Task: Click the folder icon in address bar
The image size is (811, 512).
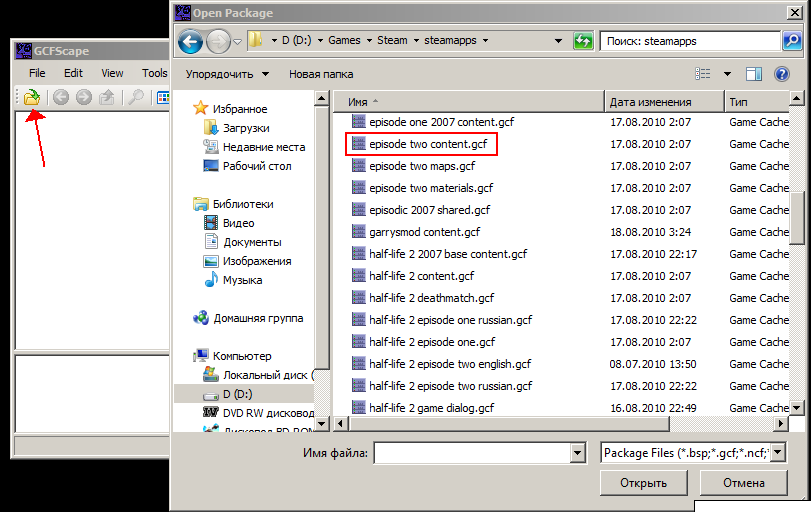Action: coord(254,40)
